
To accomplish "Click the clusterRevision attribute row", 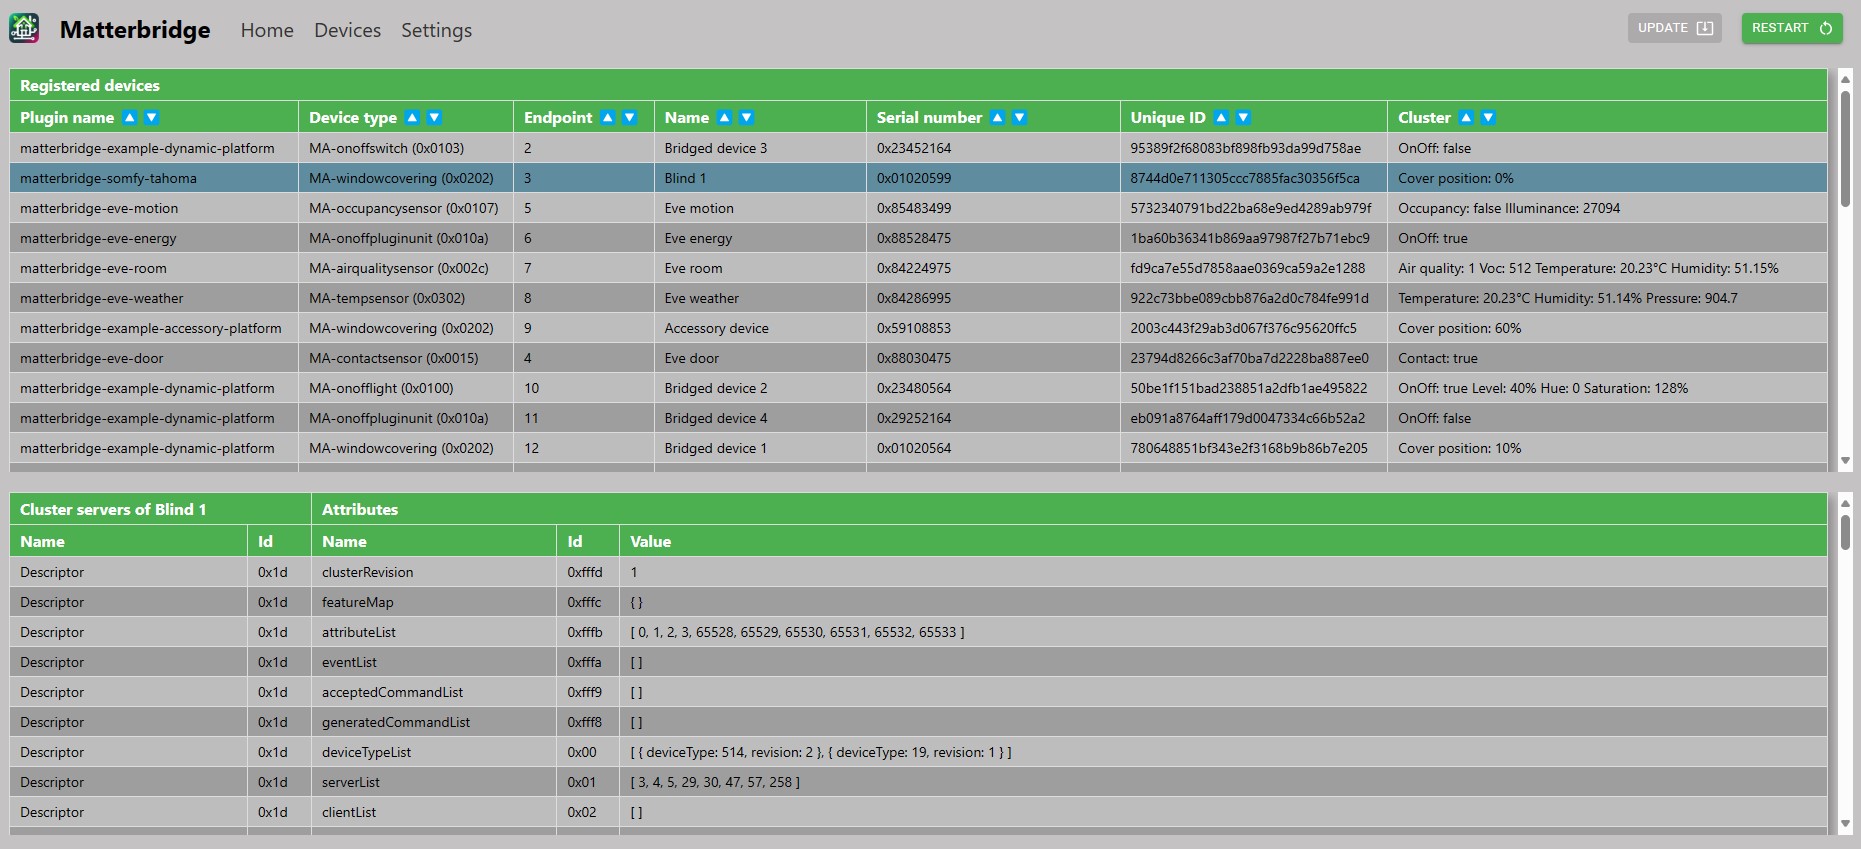I will coord(918,572).
